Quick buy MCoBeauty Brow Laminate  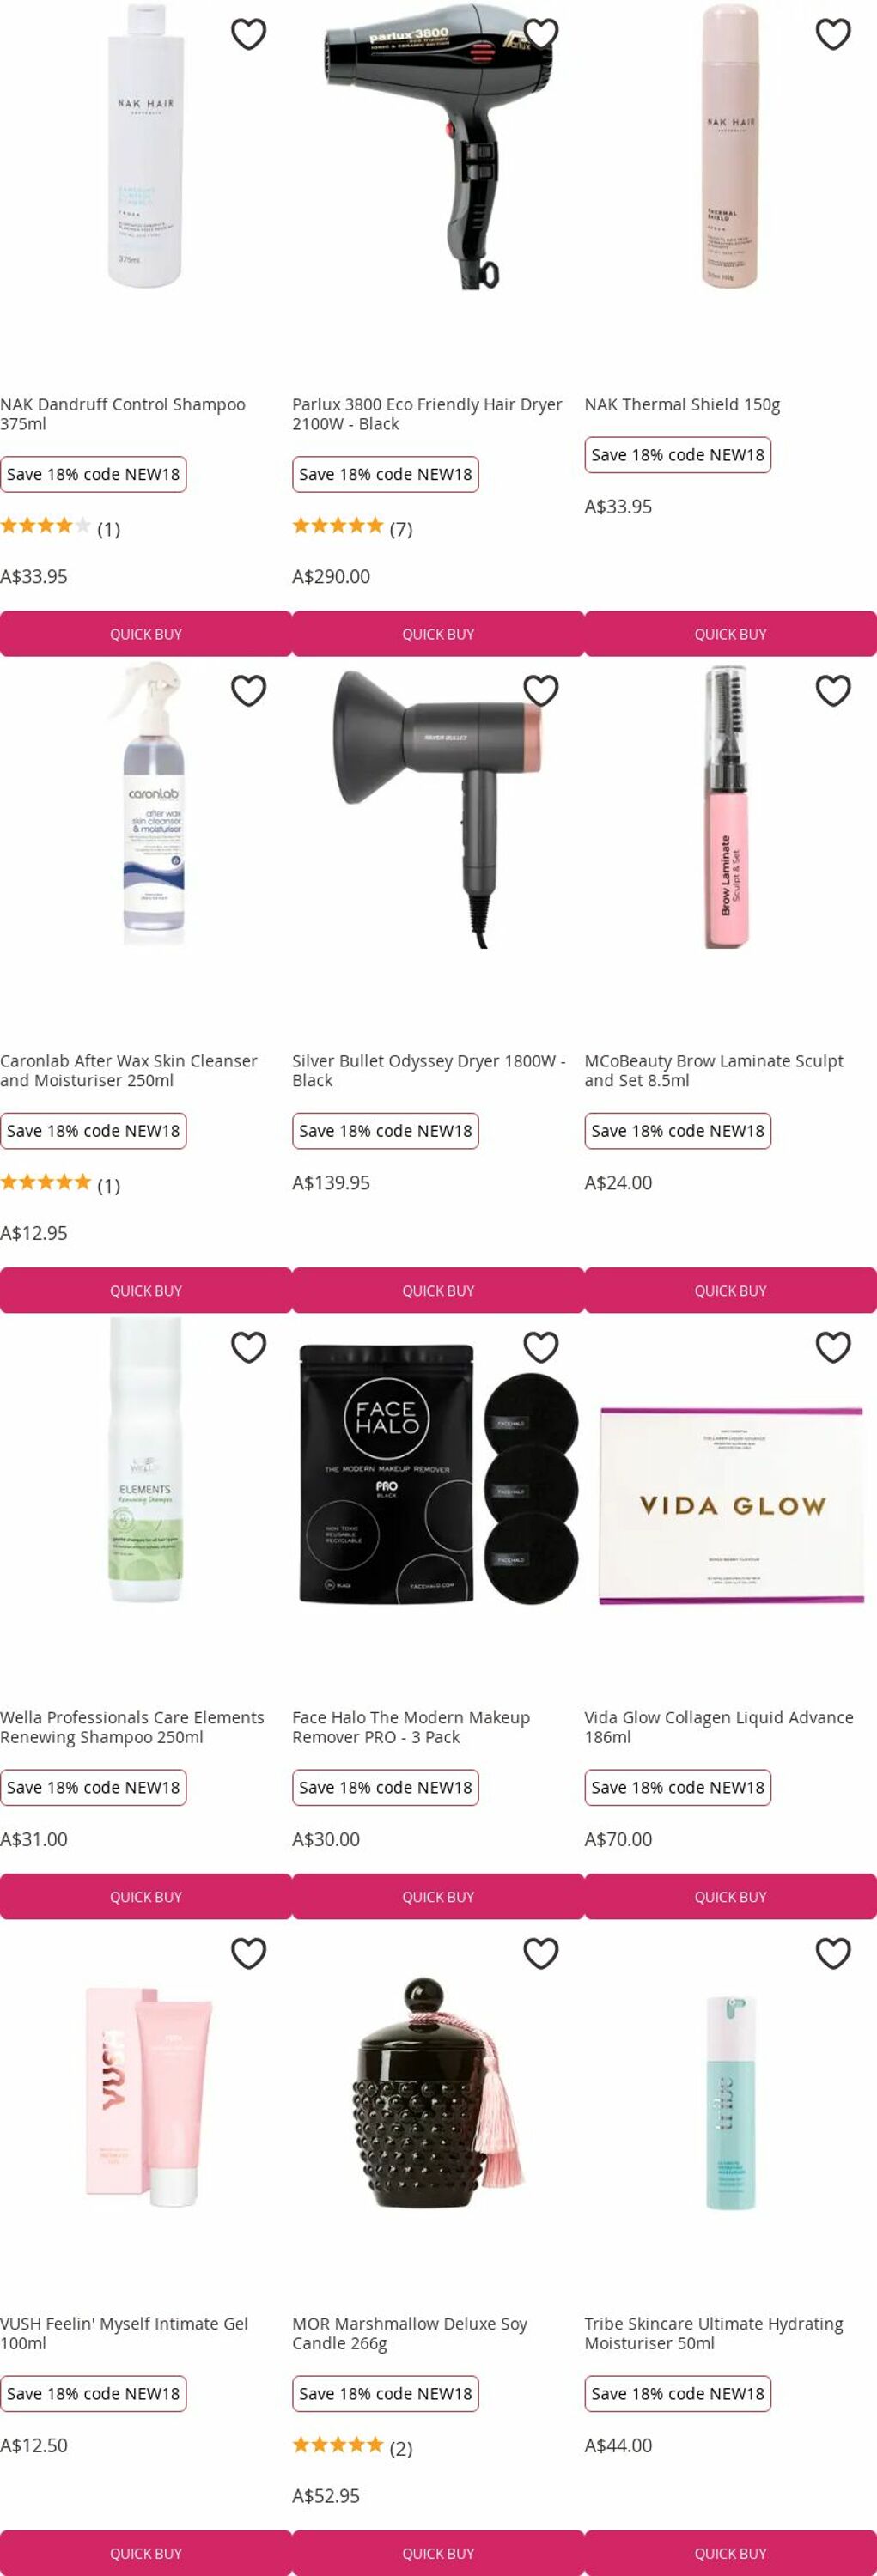coord(730,1290)
